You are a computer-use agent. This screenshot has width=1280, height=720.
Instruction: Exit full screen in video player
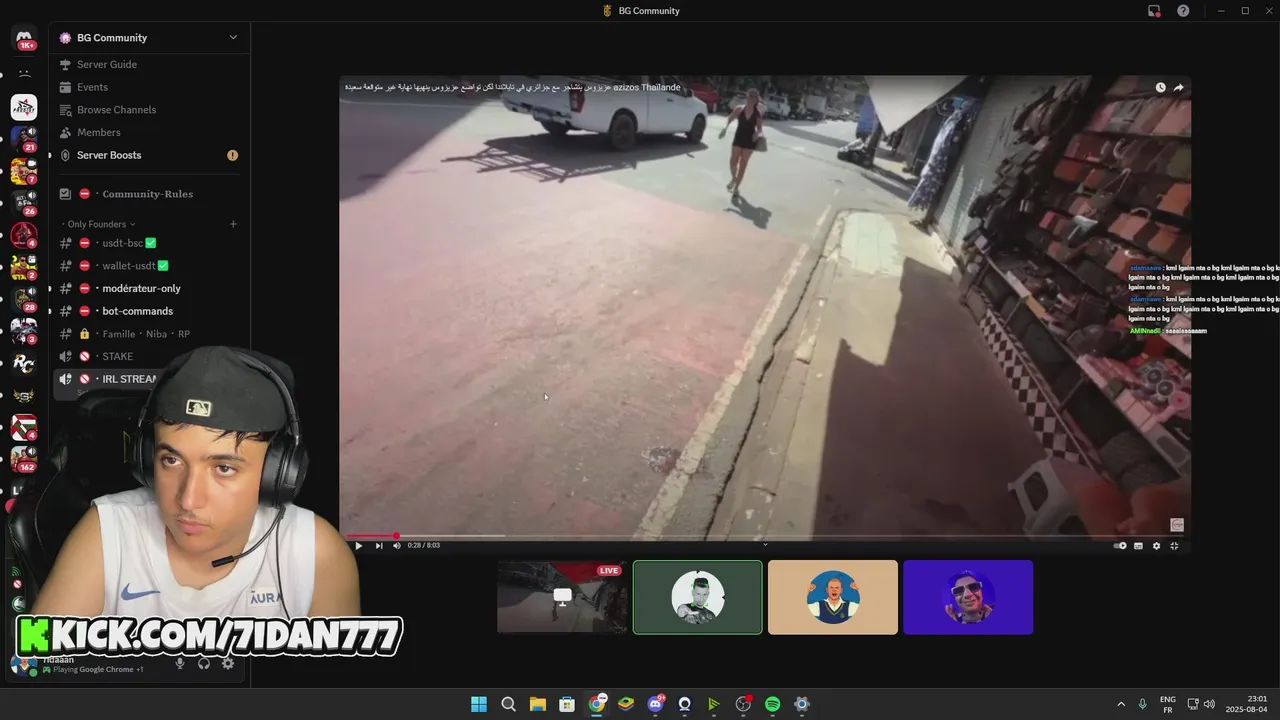[x=1174, y=546]
